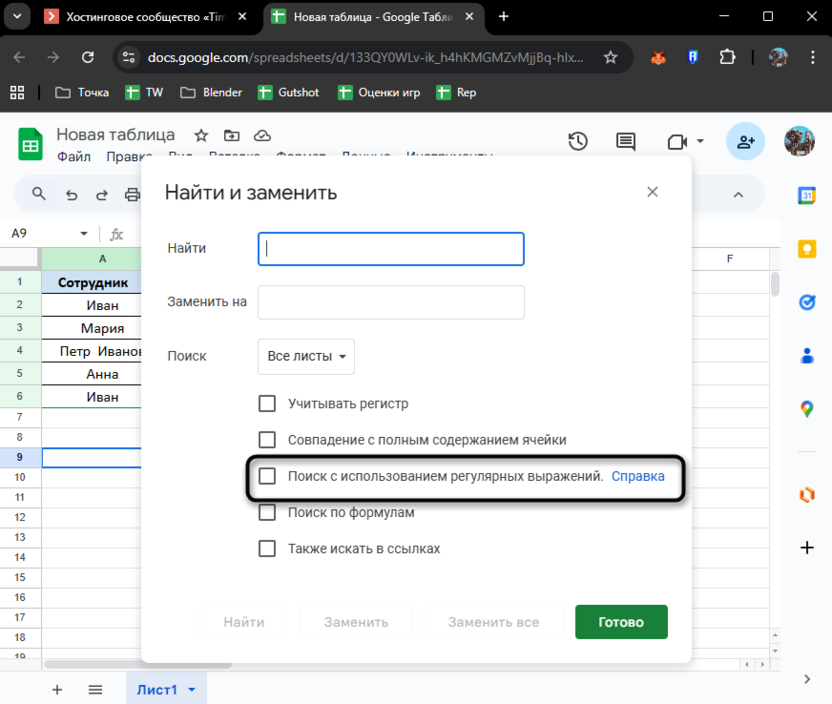The image size is (832, 704).
Task: Check 'Поиск с использованием регулярных выражений'
Action: 267,477
